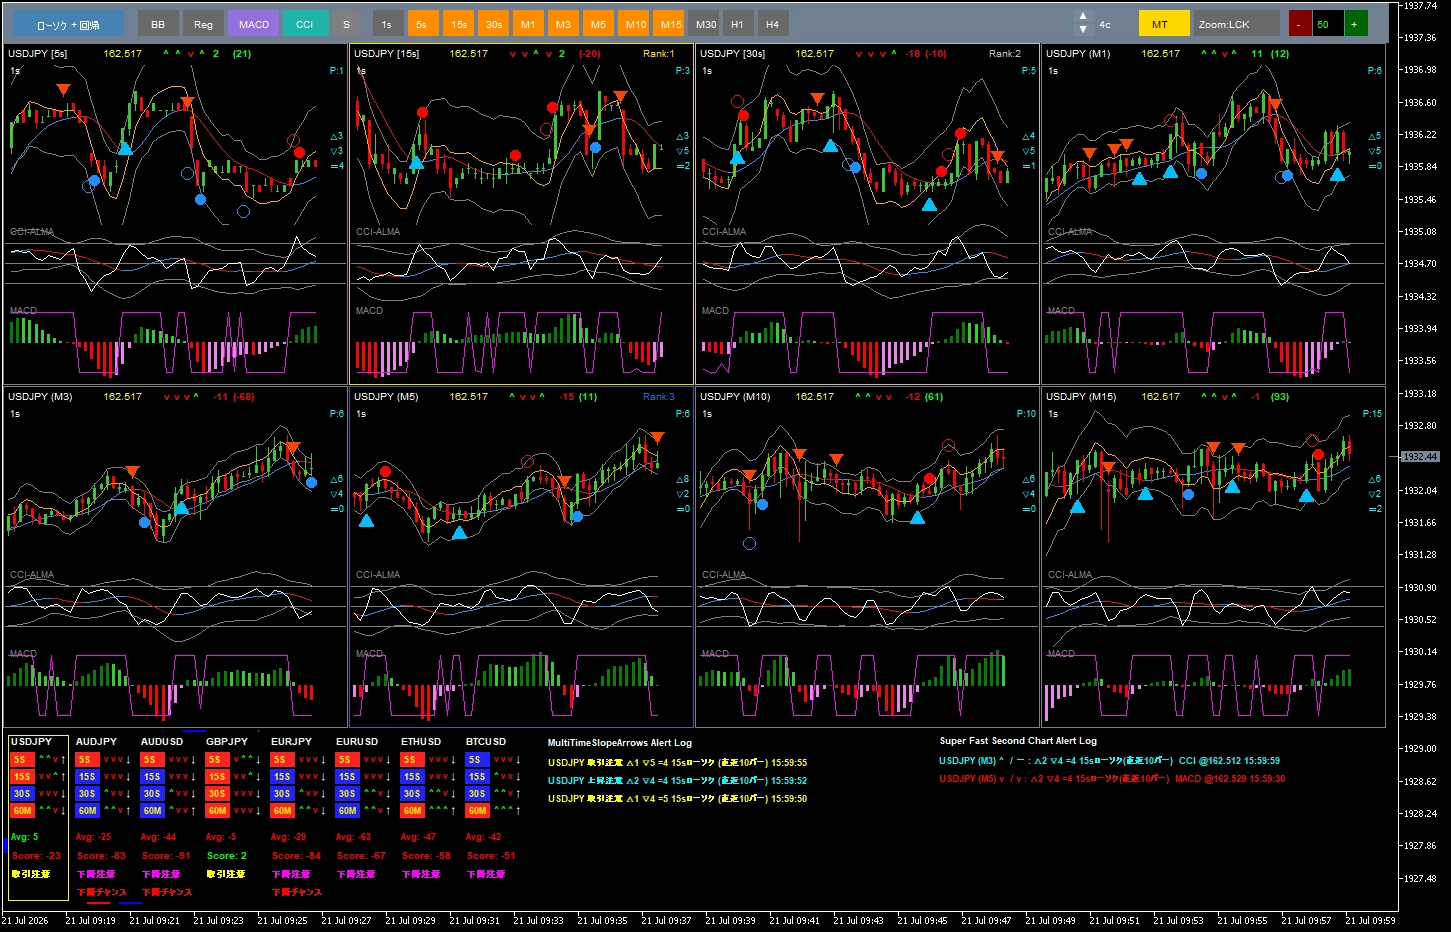Click the 15S box under AUDJPY
The height and width of the screenshot is (932, 1451).
coord(87,777)
